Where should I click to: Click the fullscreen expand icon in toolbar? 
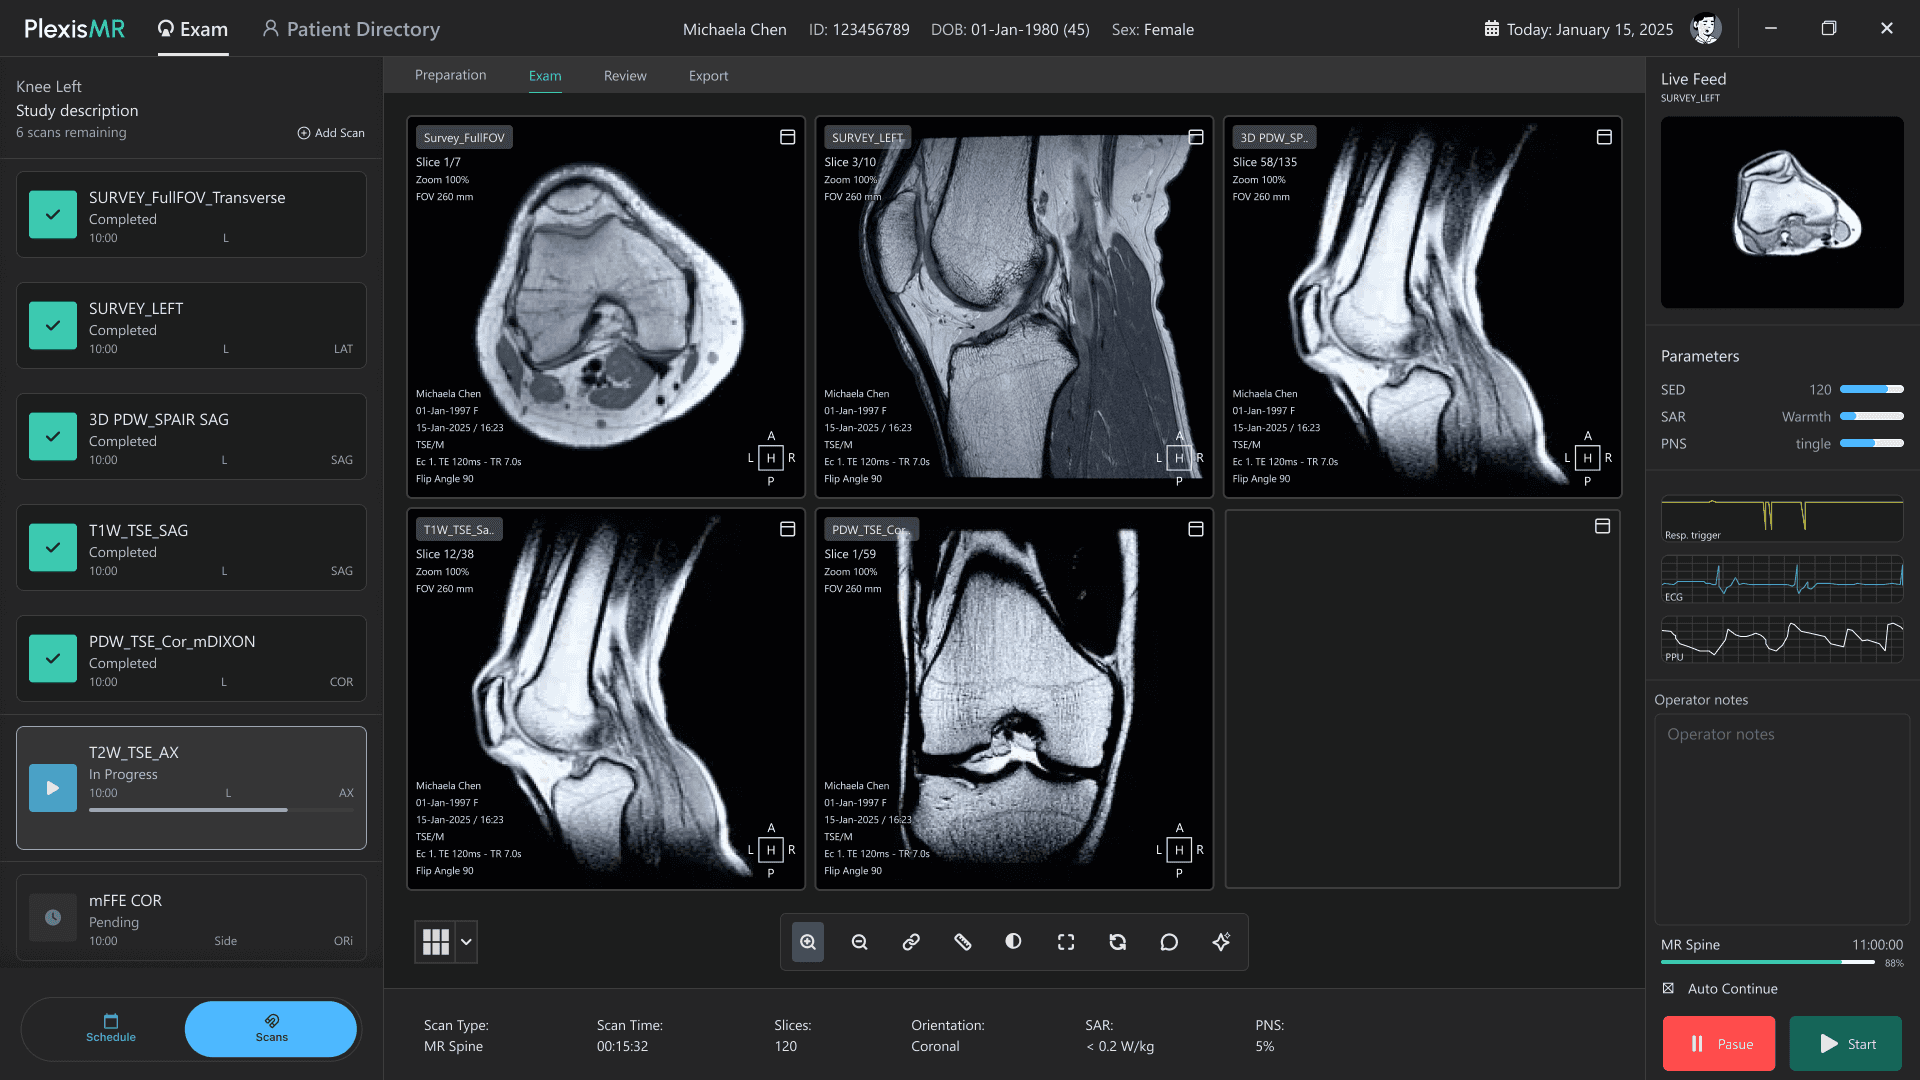(x=1066, y=942)
